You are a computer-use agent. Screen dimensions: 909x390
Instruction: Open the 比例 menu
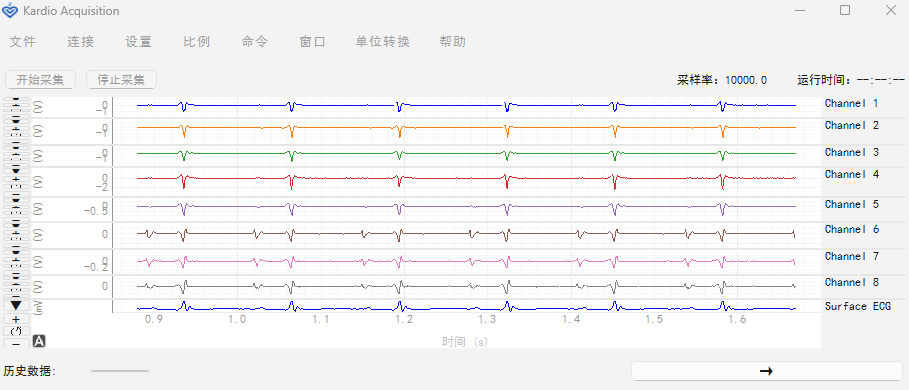coord(197,42)
